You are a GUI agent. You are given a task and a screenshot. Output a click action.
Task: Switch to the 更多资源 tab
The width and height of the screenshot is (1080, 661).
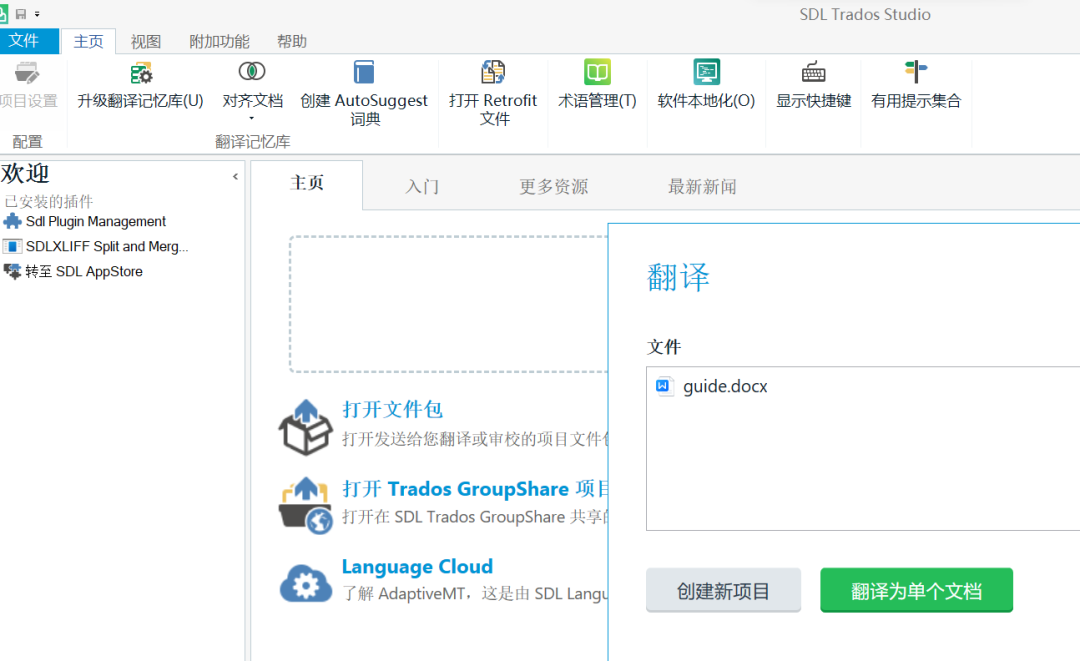coord(553,185)
